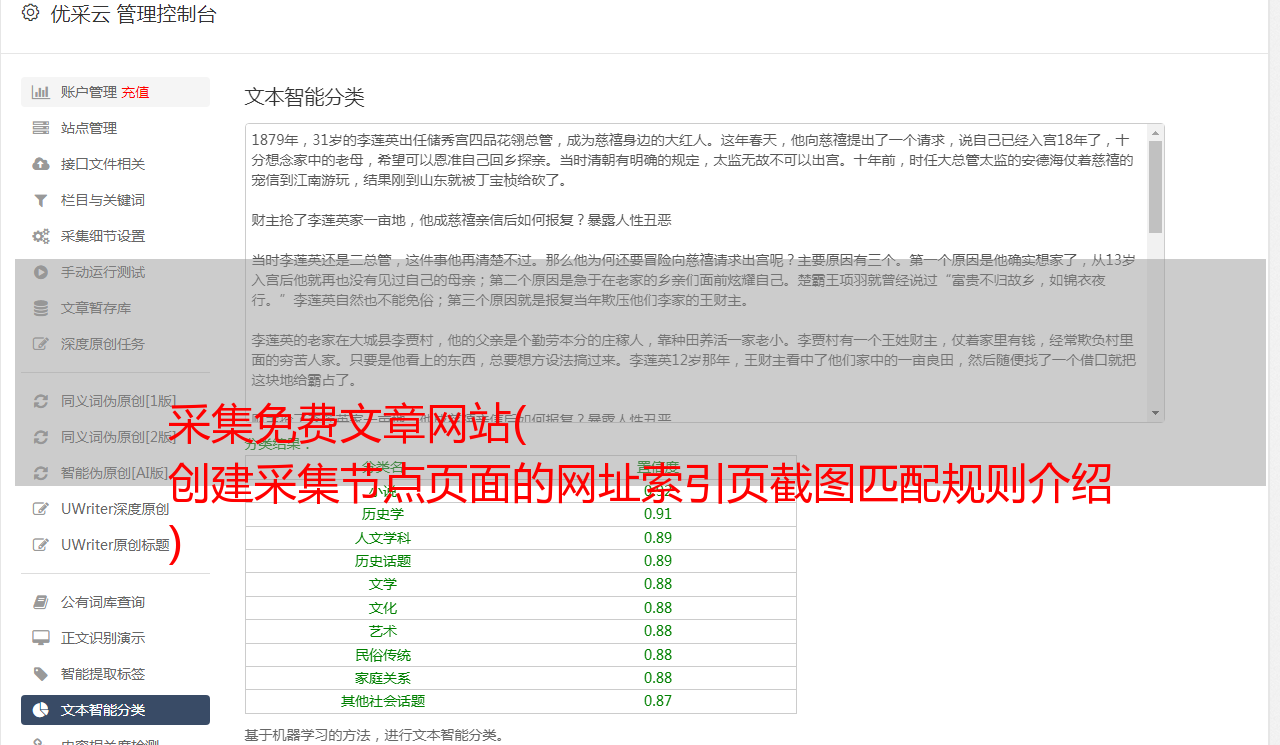Click the UWriter深度原创 edit icon
The width and height of the screenshot is (1280, 745).
click(x=41, y=509)
